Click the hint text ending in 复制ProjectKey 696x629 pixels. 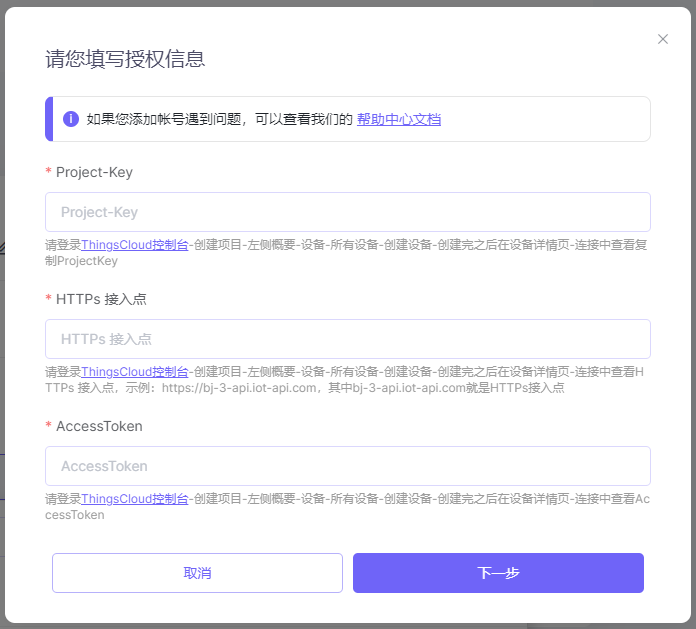(82, 261)
